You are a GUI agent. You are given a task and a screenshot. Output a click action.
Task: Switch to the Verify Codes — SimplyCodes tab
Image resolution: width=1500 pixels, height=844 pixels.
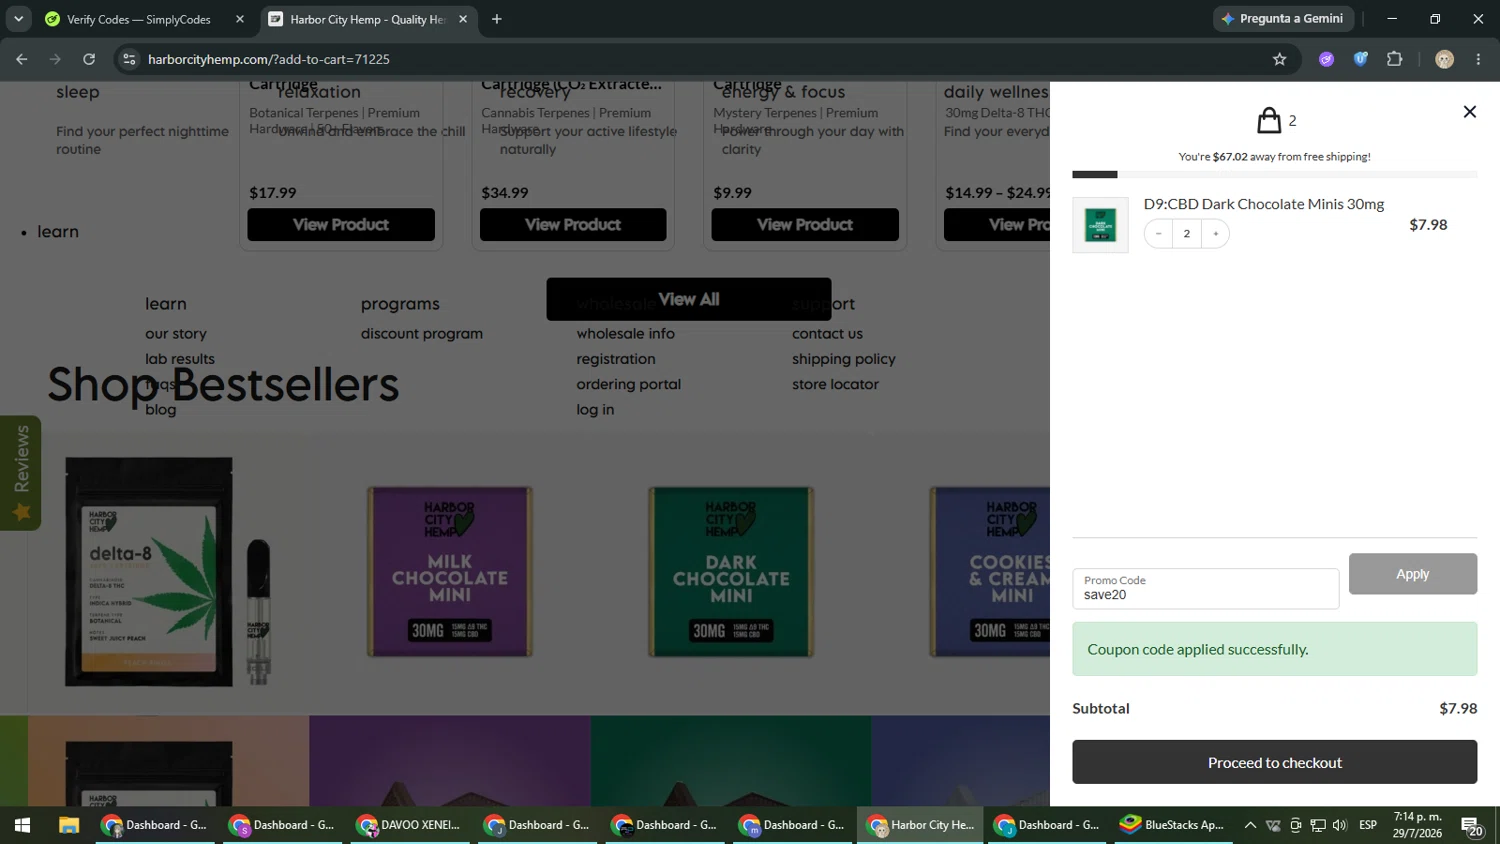(x=140, y=19)
